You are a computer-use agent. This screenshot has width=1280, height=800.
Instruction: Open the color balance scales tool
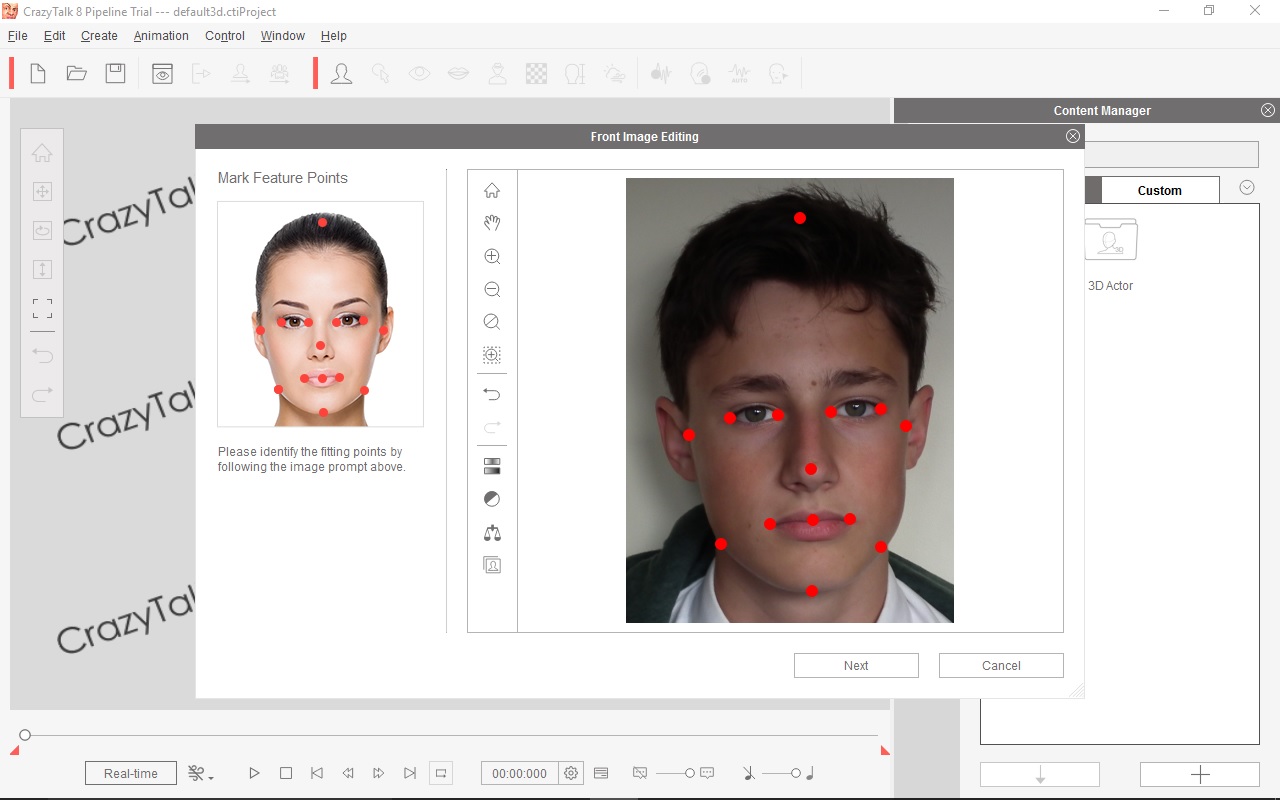[x=492, y=532]
